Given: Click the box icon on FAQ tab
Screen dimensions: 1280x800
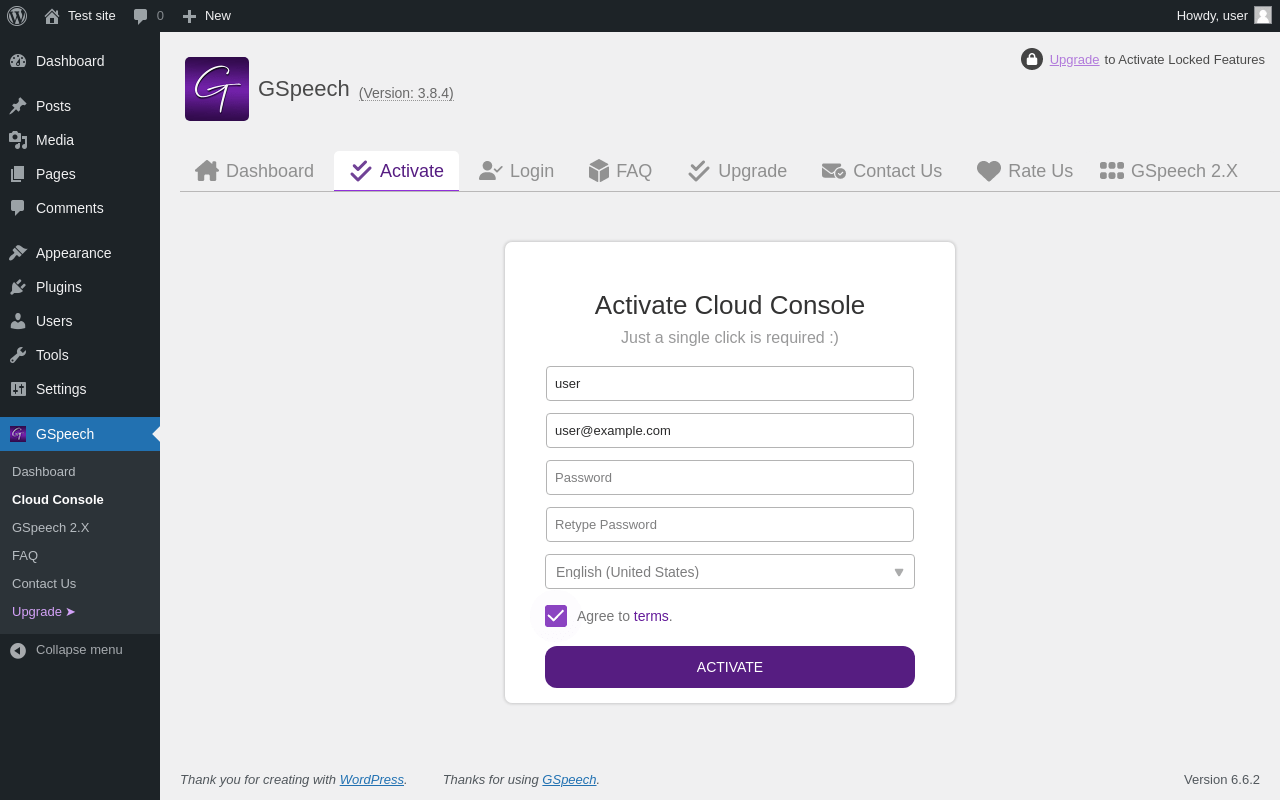Looking at the screenshot, I should tap(599, 171).
